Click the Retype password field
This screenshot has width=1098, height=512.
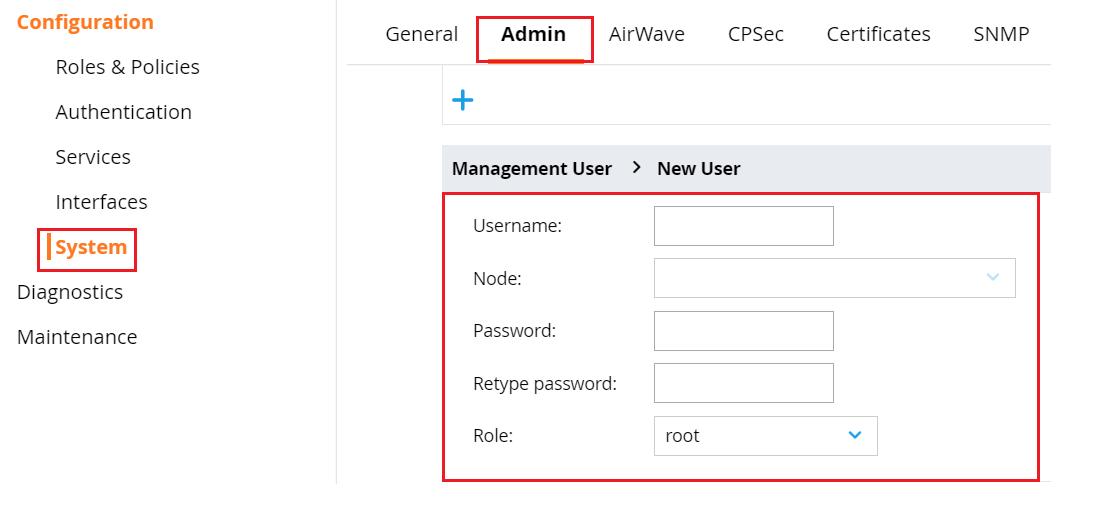click(x=744, y=382)
